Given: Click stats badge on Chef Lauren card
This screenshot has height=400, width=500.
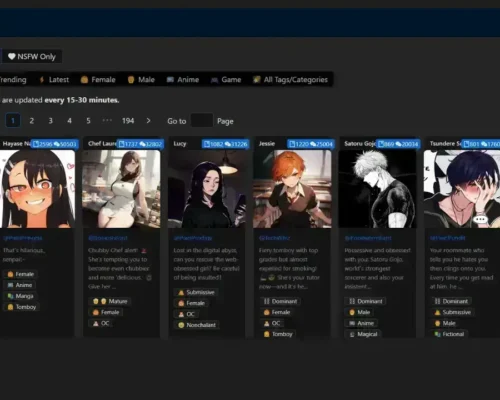Looking at the screenshot, I should pyautogui.click(x=140, y=144).
